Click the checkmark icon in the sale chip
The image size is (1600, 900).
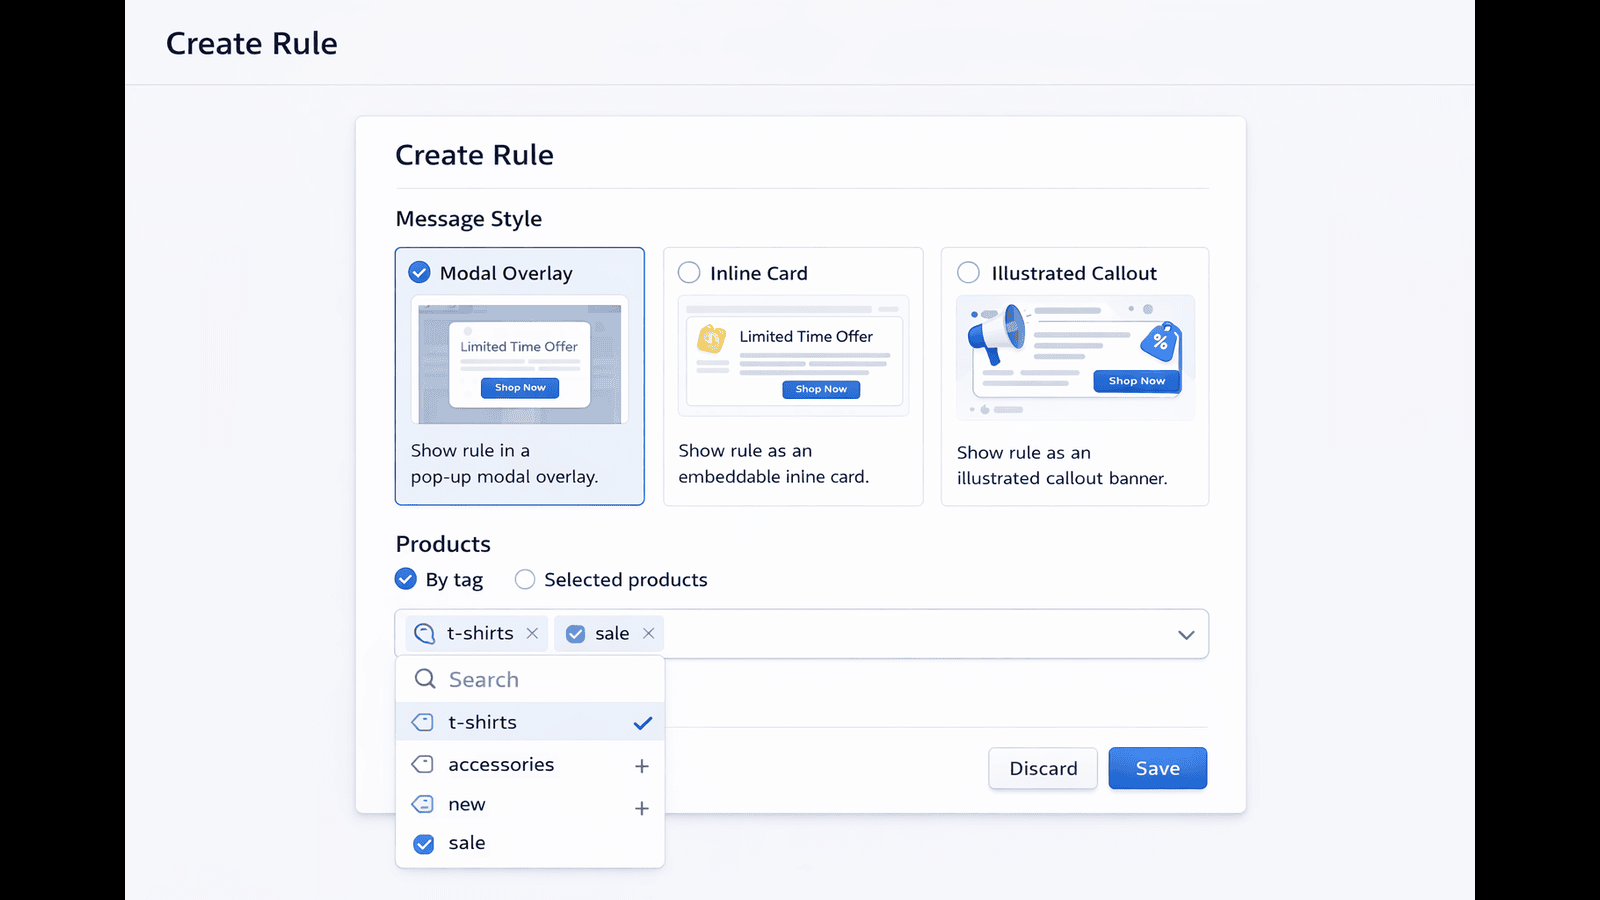click(576, 633)
